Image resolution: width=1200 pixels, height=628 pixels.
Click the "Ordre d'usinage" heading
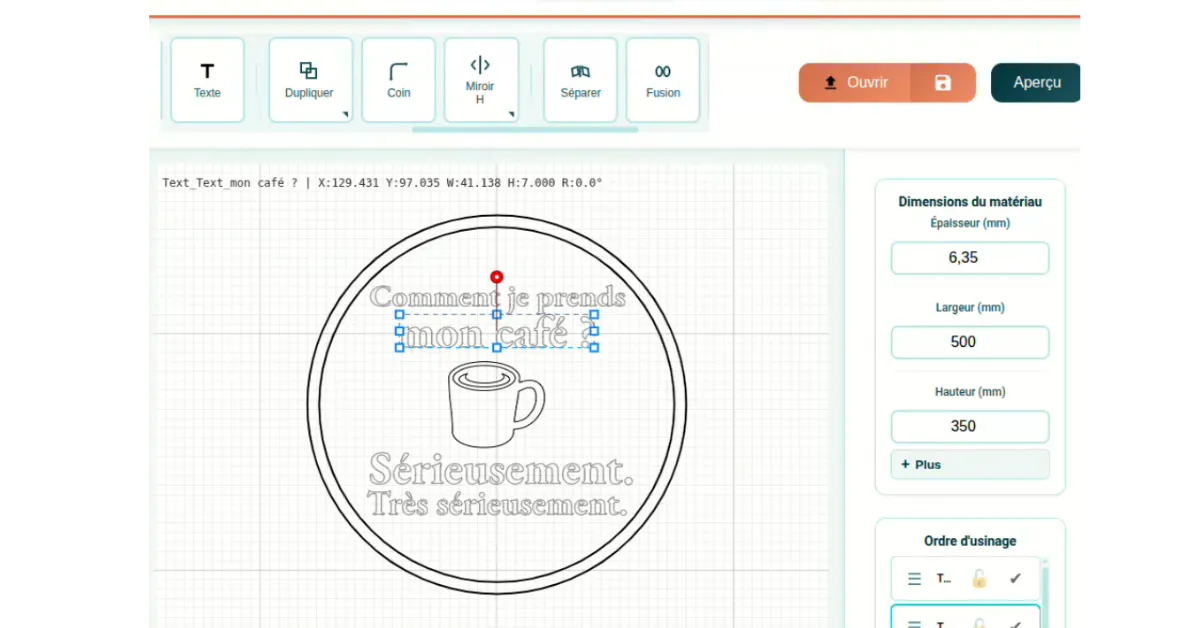970,541
